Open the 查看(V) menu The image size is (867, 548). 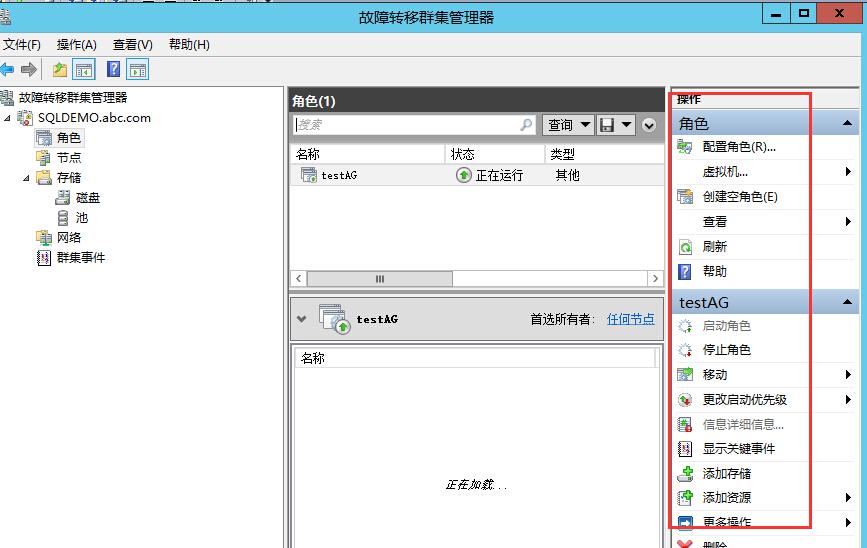point(133,45)
